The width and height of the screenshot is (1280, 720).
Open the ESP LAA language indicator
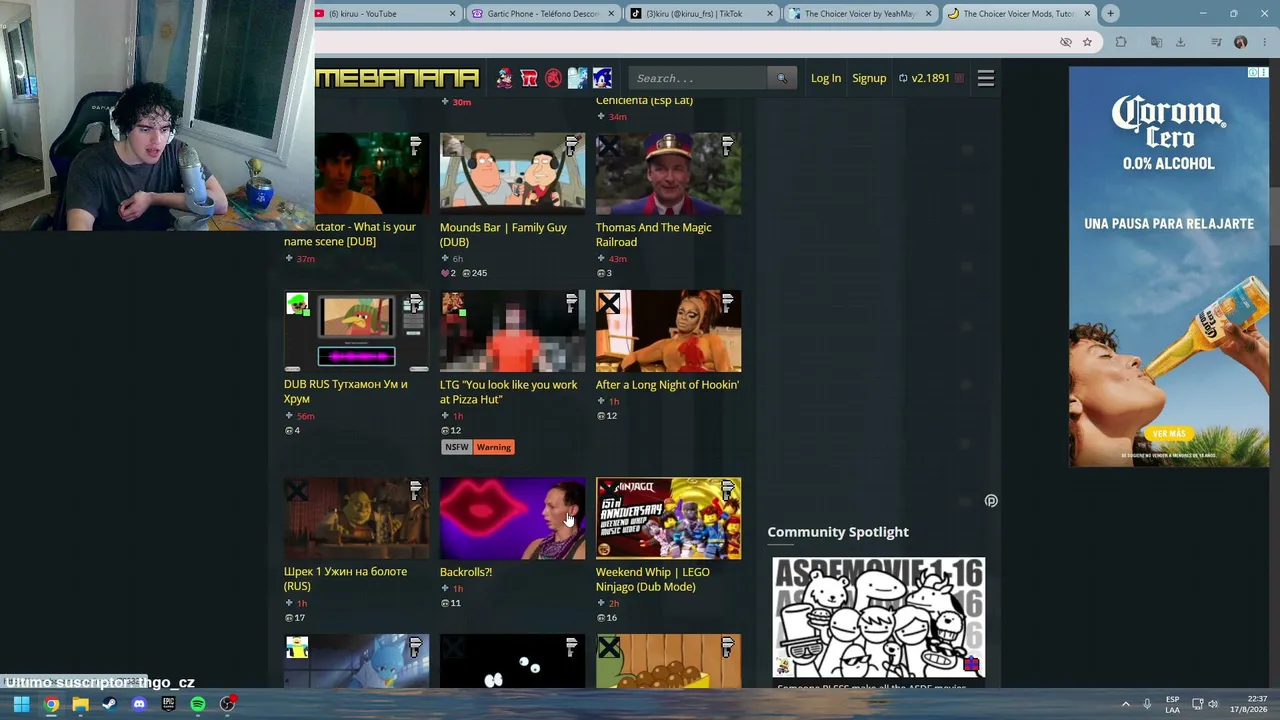pos(1172,704)
